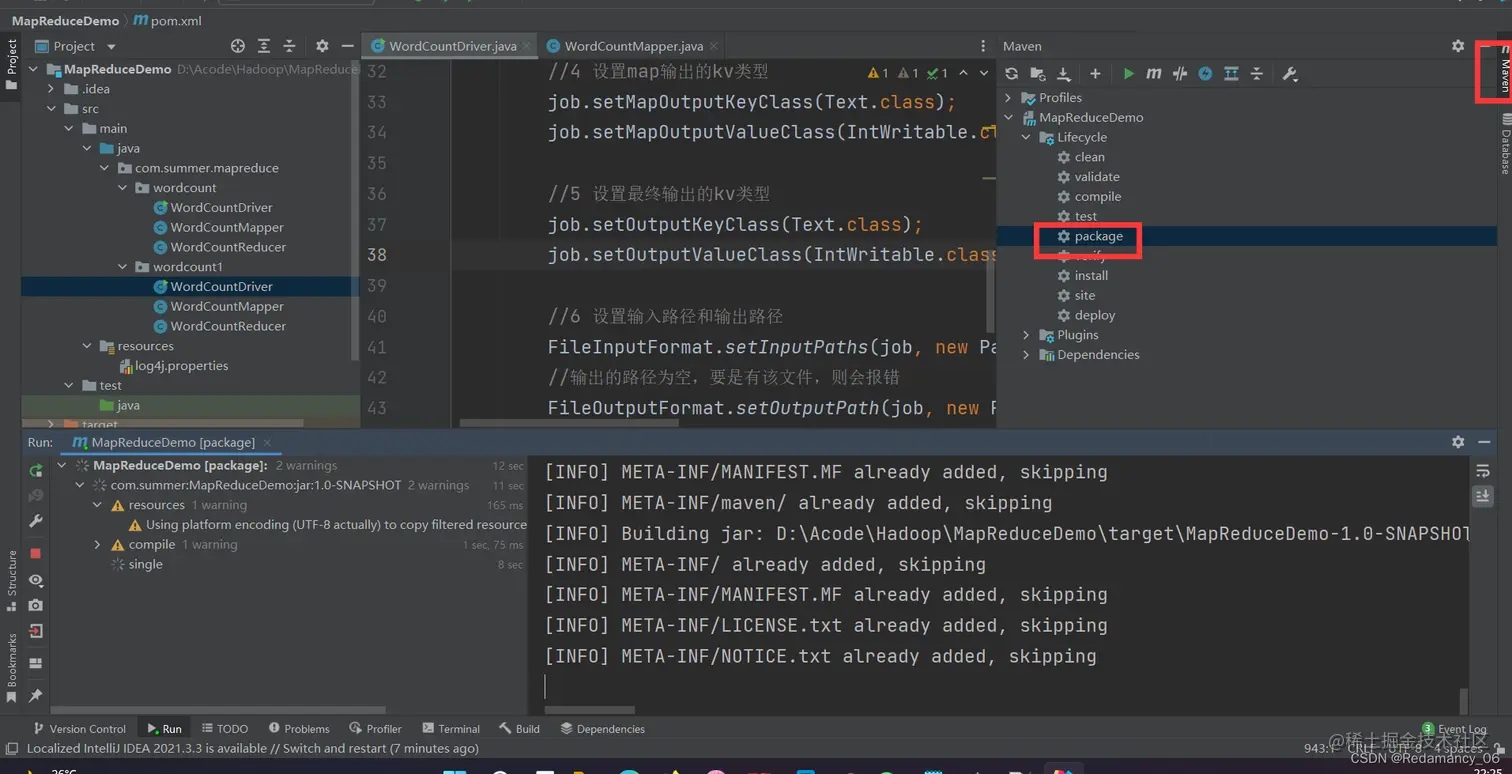This screenshot has width=1512, height=774.
Task: Download sources and documentation Maven icon
Action: tap(1064, 74)
